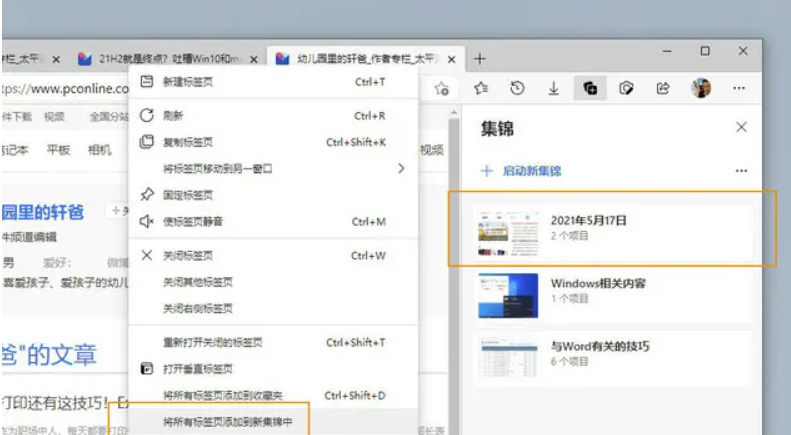Click the address bar URL field
The height and width of the screenshot is (435, 791).
tap(66, 89)
